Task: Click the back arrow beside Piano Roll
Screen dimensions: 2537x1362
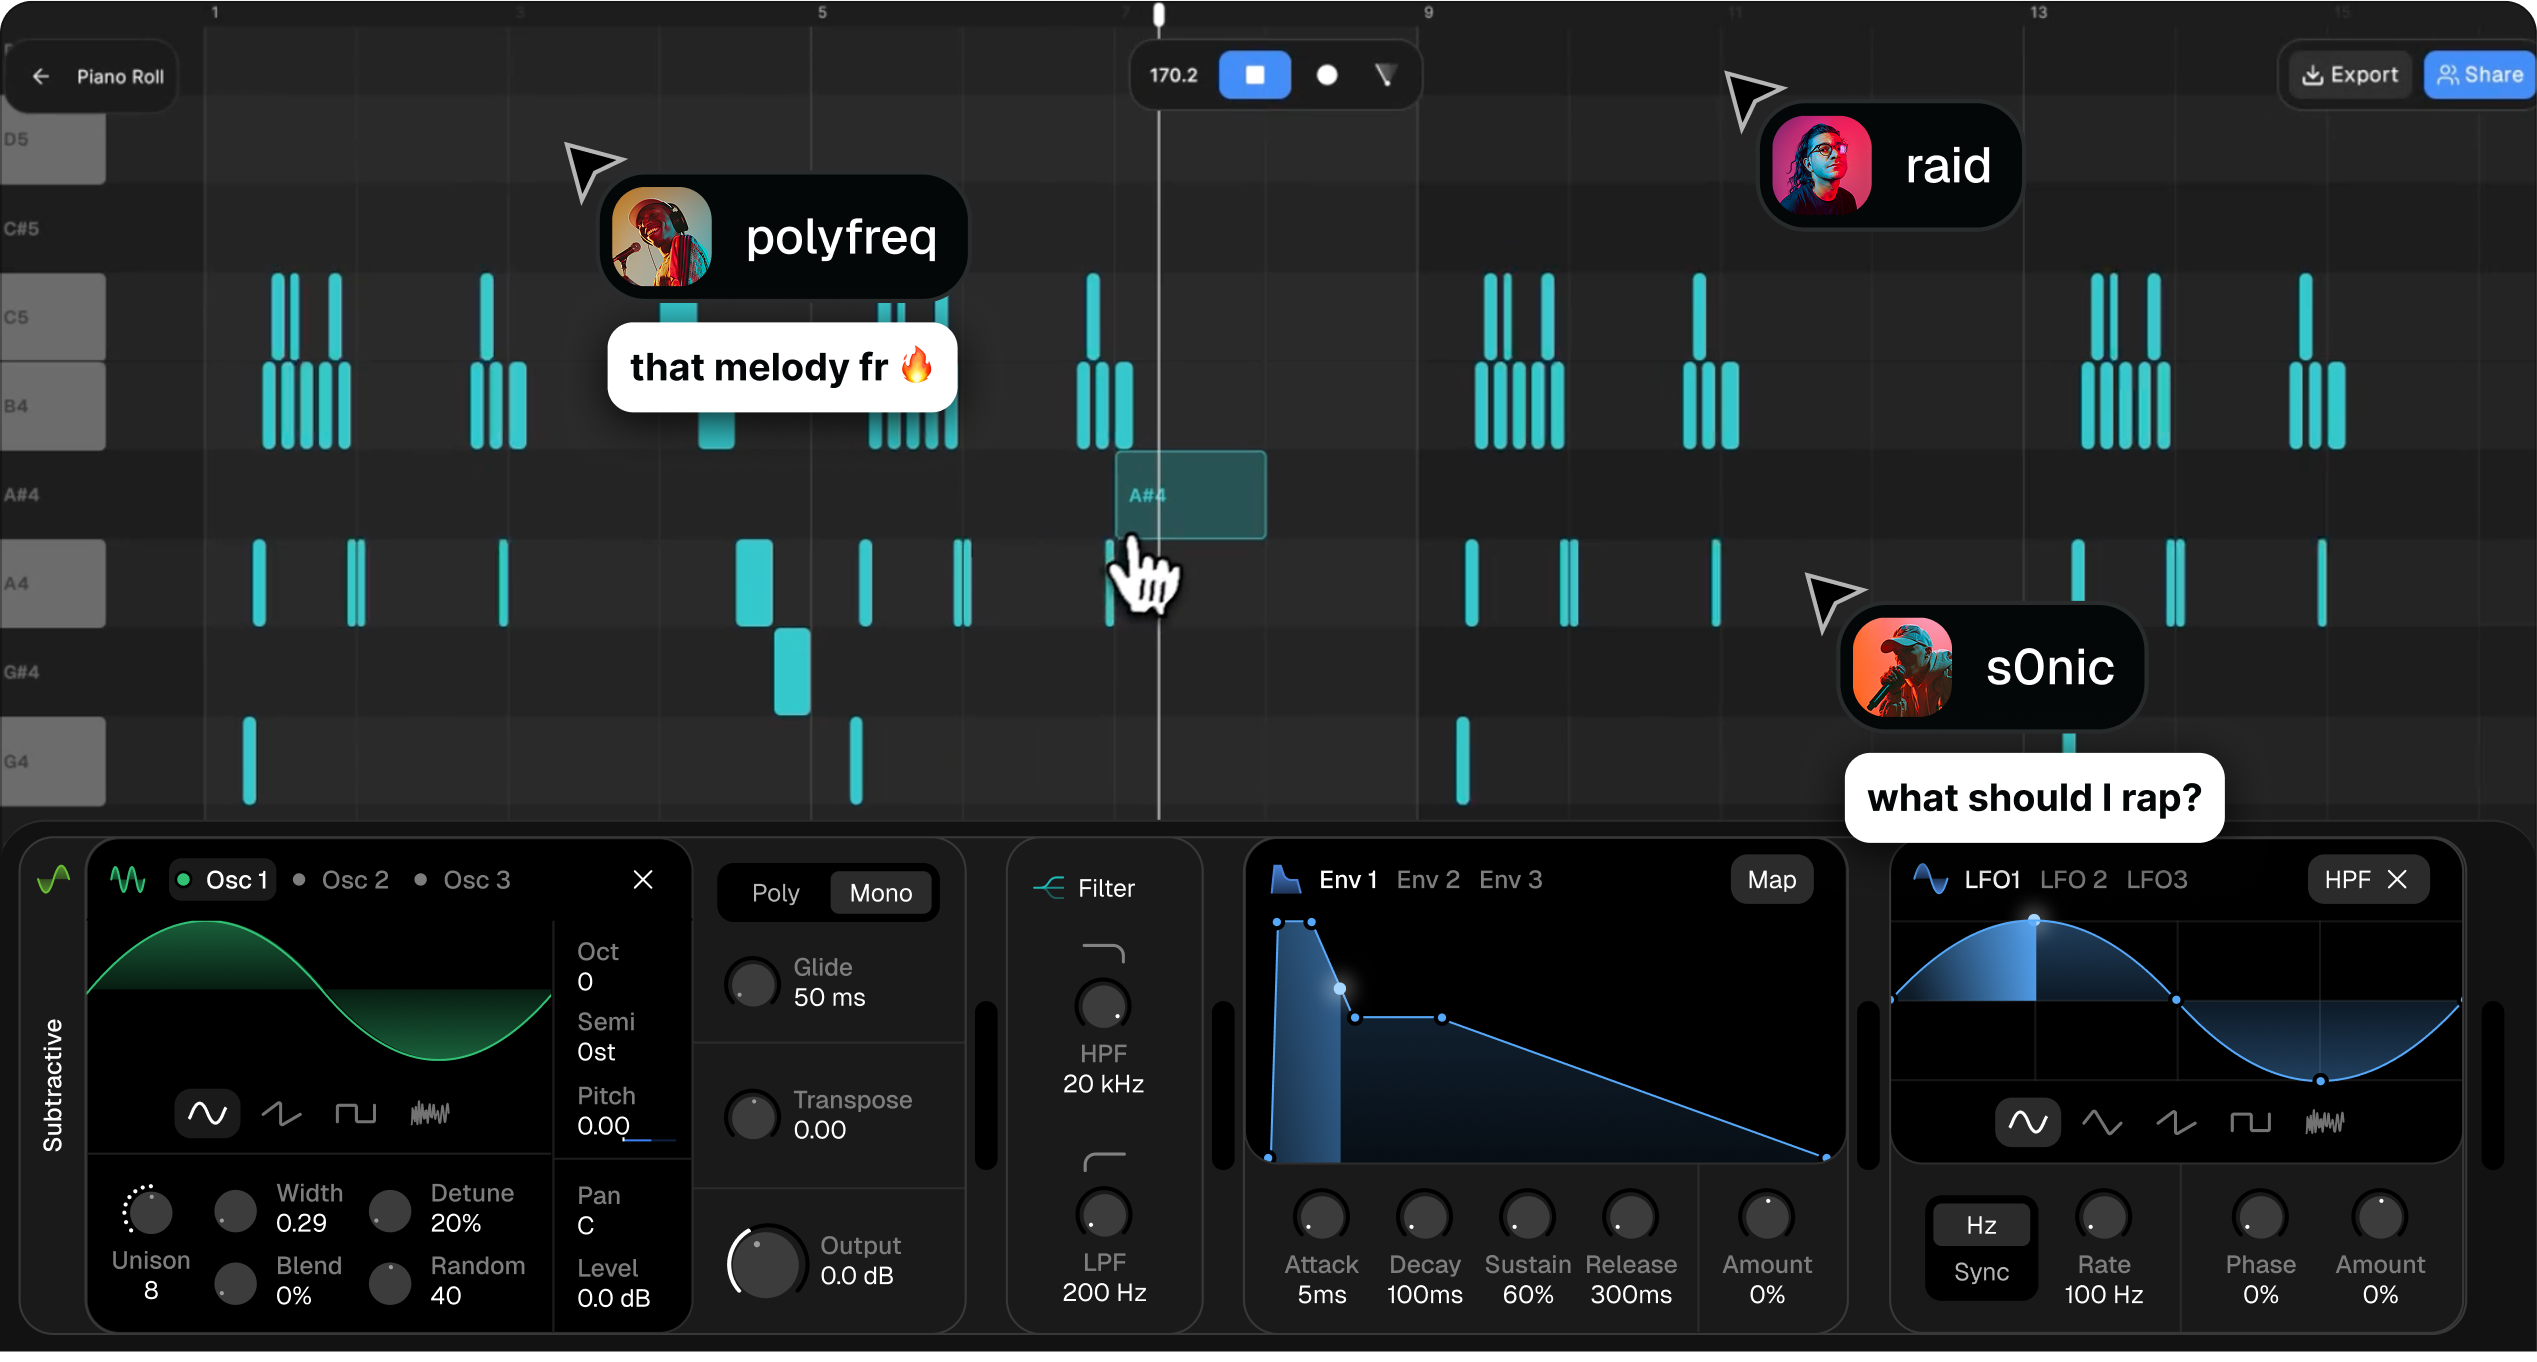Action: pos(41,76)
